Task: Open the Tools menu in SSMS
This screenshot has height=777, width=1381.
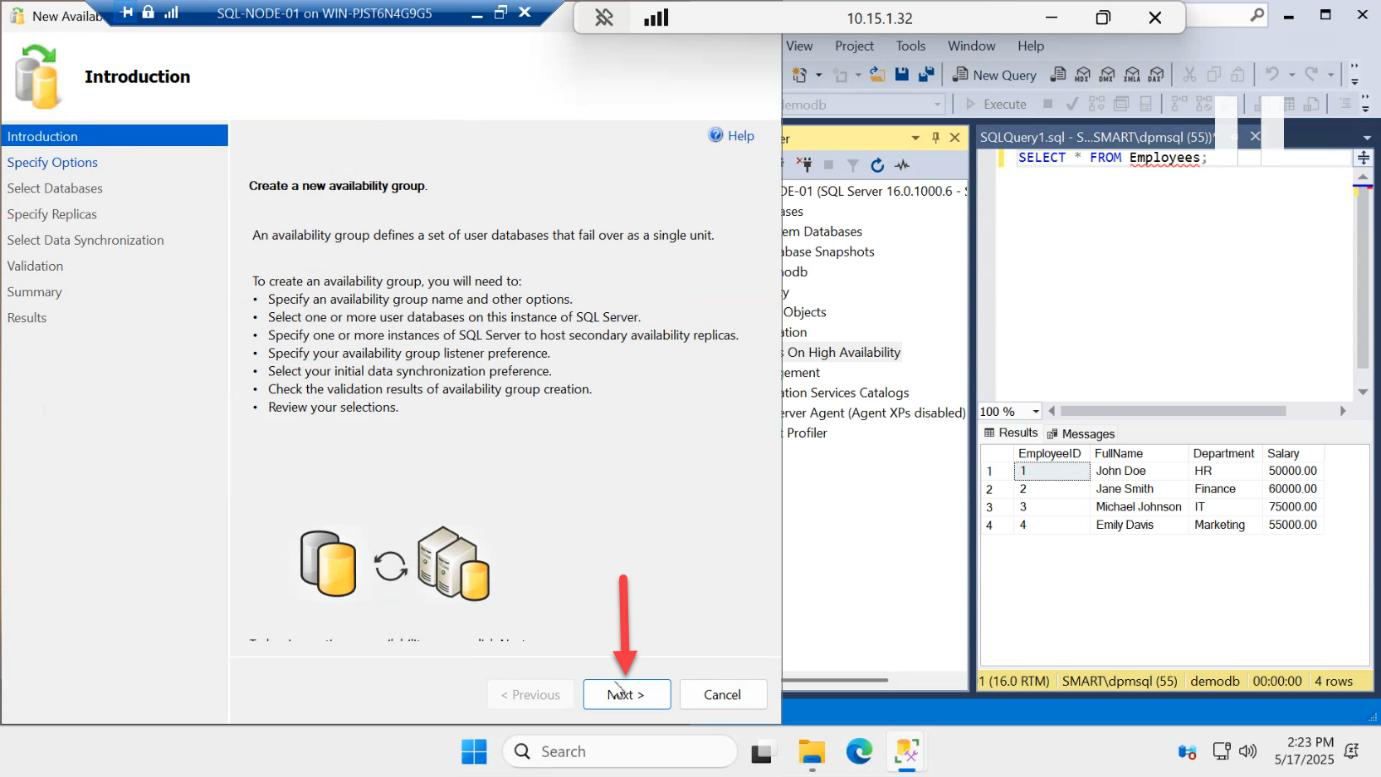Action: (x=911, y=46)
